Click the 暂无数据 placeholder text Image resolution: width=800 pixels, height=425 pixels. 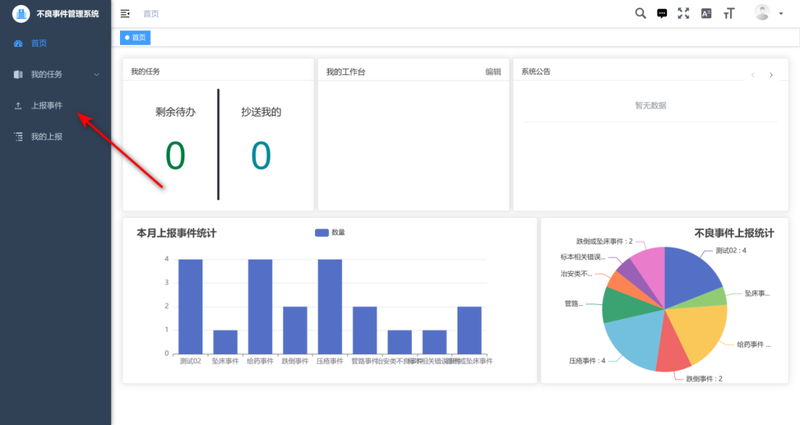click(651, 106)
